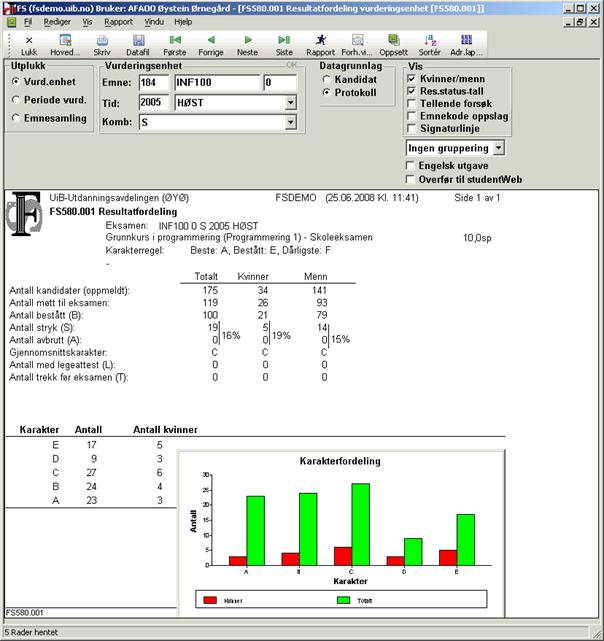The image size is (604, 641).
Task: Open the Fil menu
Action: pyautogui.click(x=28, y=22)
